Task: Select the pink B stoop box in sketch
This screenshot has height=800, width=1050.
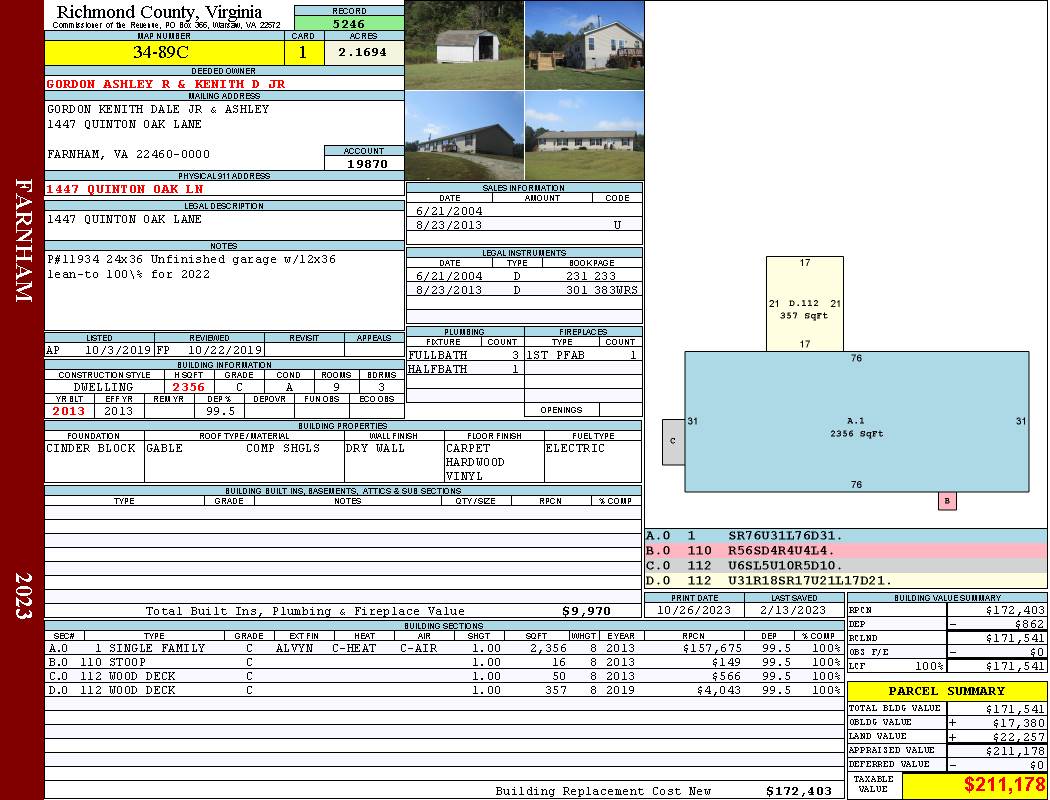Action: pos(947,501)
